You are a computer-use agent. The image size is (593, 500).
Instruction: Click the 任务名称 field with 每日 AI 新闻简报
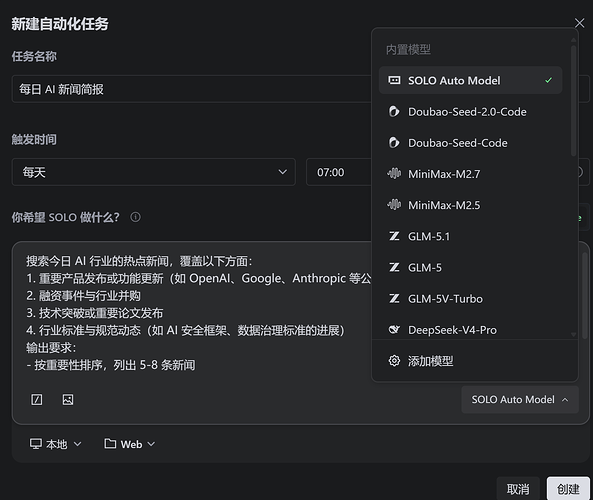click(191, 89)
